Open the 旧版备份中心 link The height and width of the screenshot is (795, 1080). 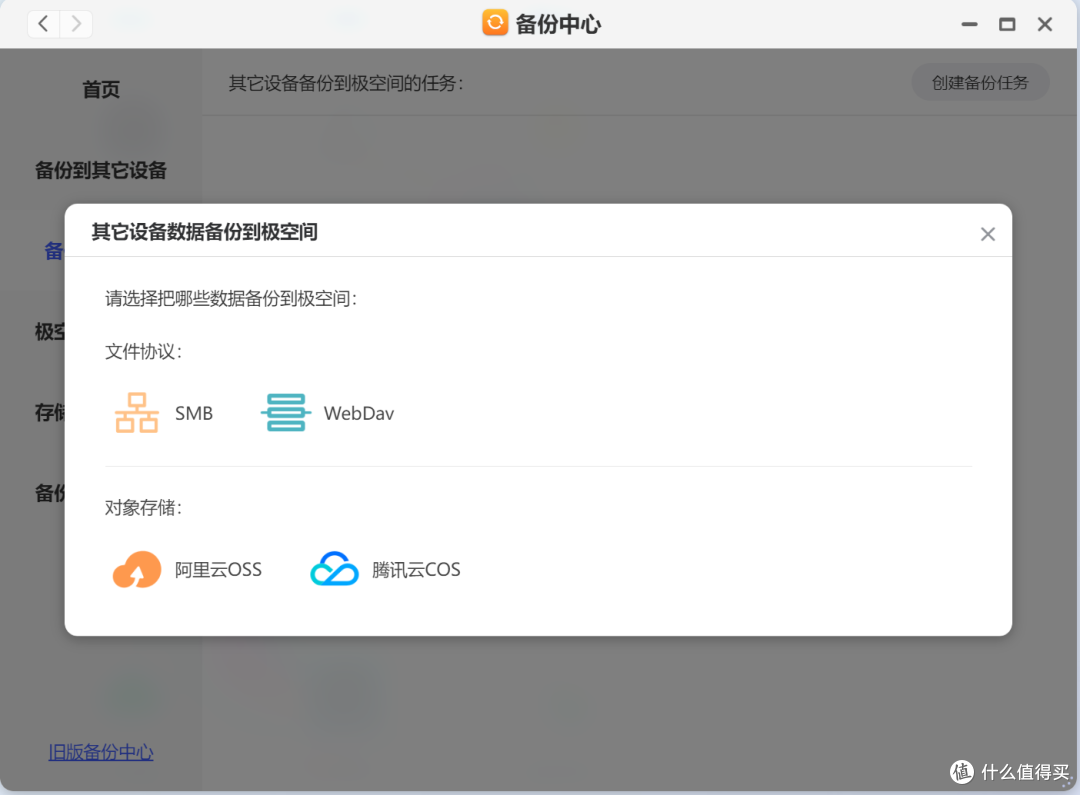coord(101,752)
